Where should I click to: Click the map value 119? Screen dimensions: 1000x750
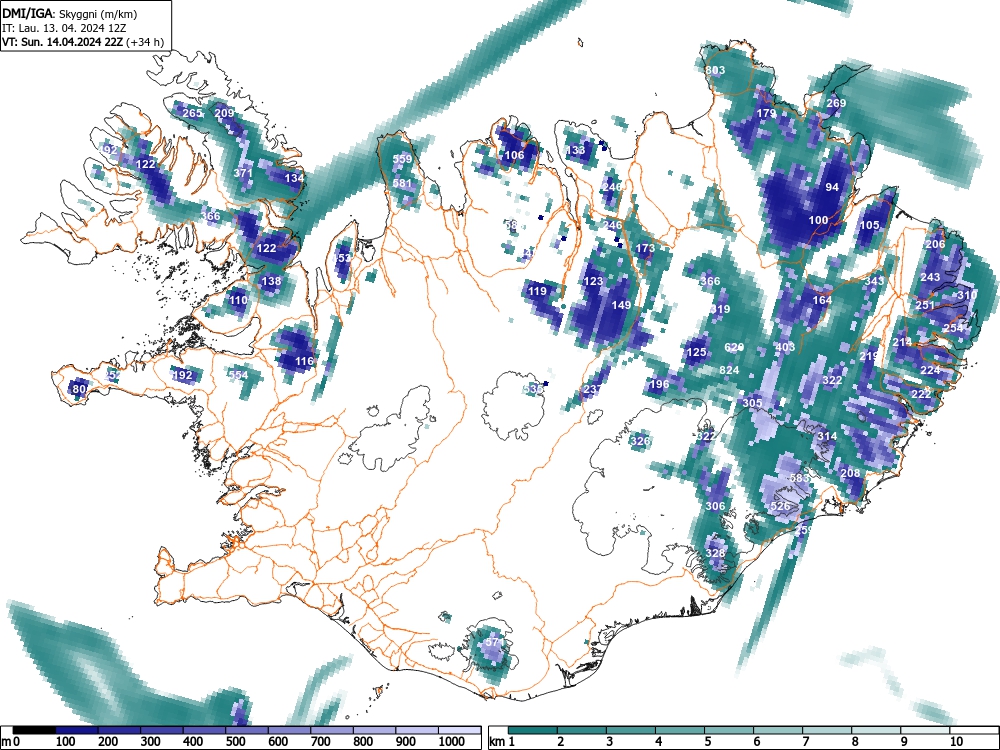(x=538, y=291)
